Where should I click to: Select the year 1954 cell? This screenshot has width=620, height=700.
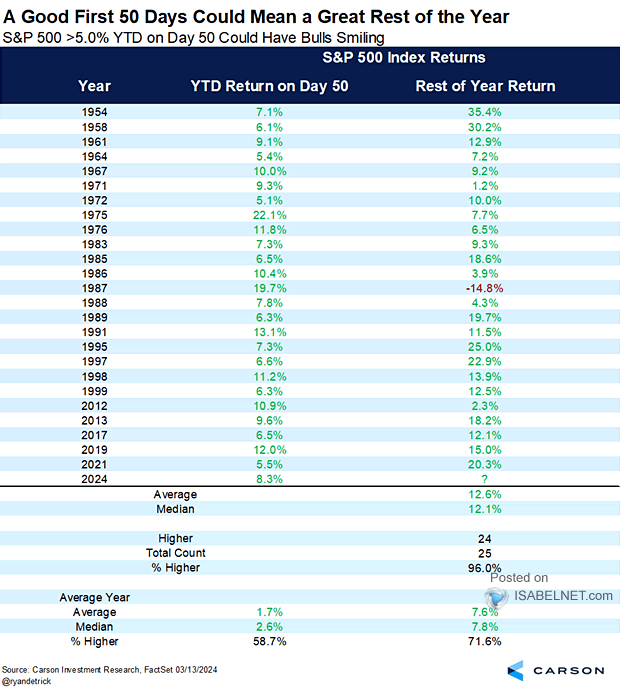(94, 112)
